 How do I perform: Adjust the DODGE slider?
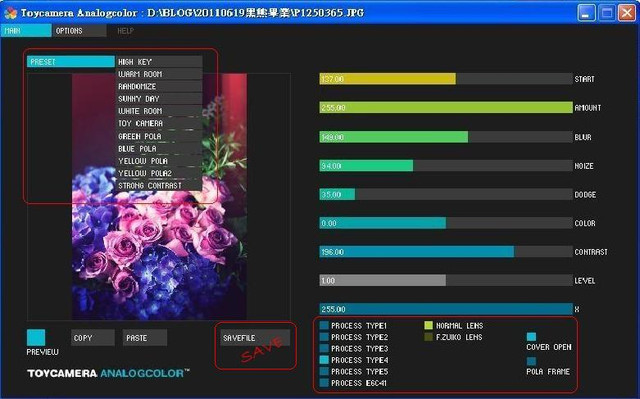tap(446, 194)
